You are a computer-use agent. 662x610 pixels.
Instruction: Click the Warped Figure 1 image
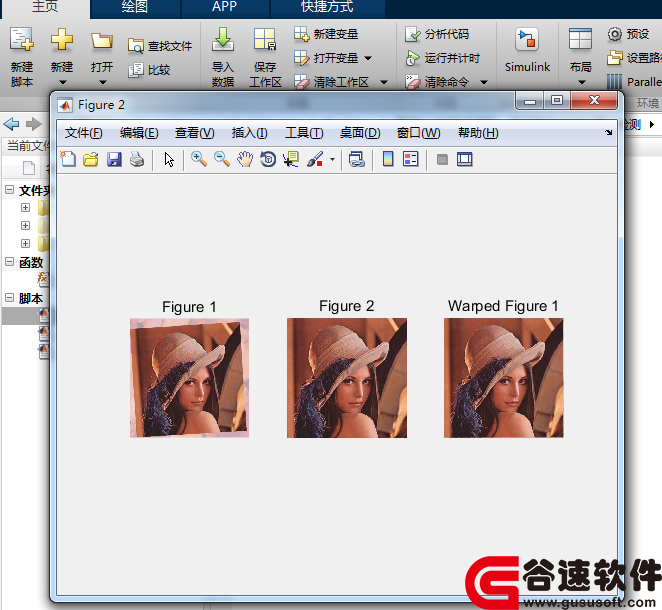[503, 378]
